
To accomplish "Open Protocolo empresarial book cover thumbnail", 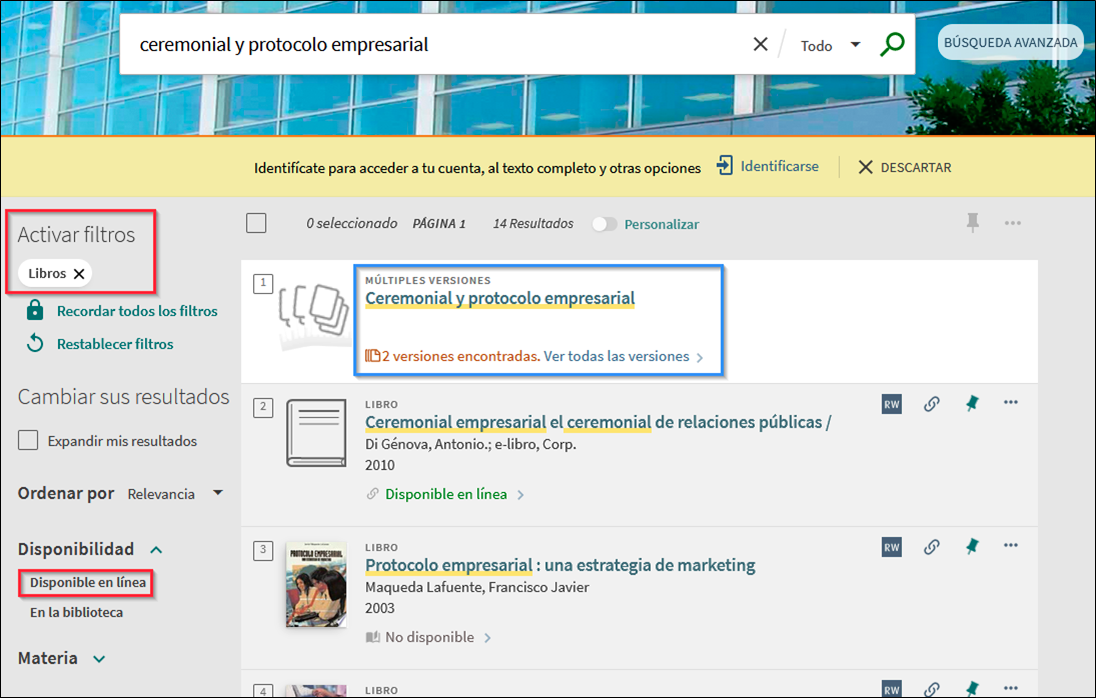I will pyautogui.click(x=316, y=584).
